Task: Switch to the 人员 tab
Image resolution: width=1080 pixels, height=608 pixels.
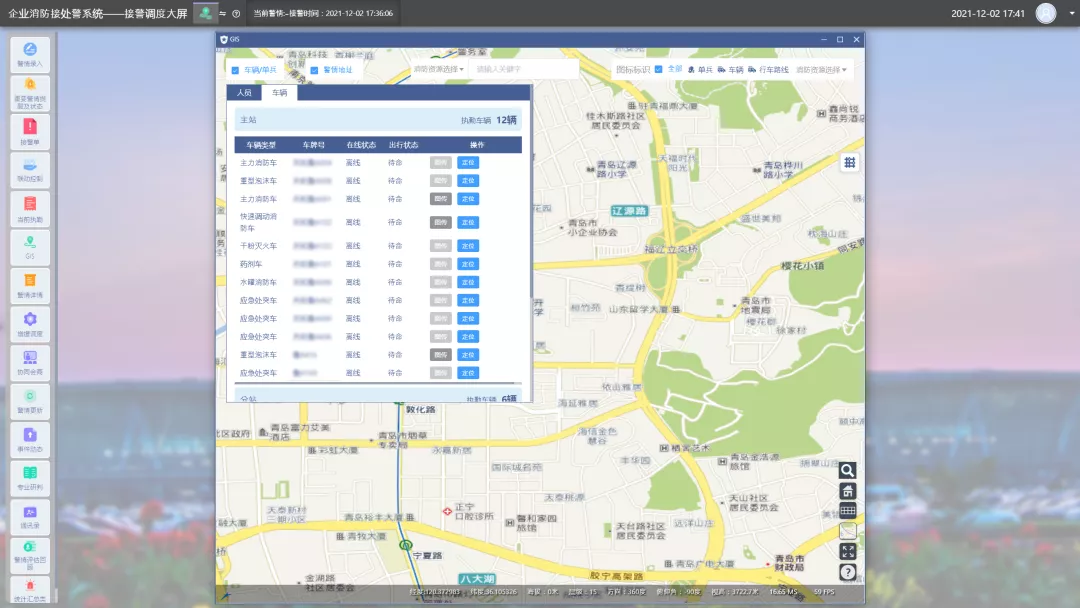Action: pos(244,92)
